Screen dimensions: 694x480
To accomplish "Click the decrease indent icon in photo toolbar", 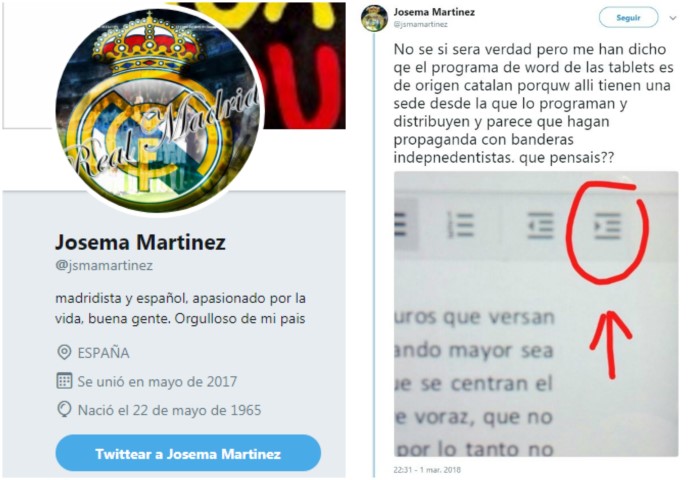I will pyautogui.click(x=540, y=225).
